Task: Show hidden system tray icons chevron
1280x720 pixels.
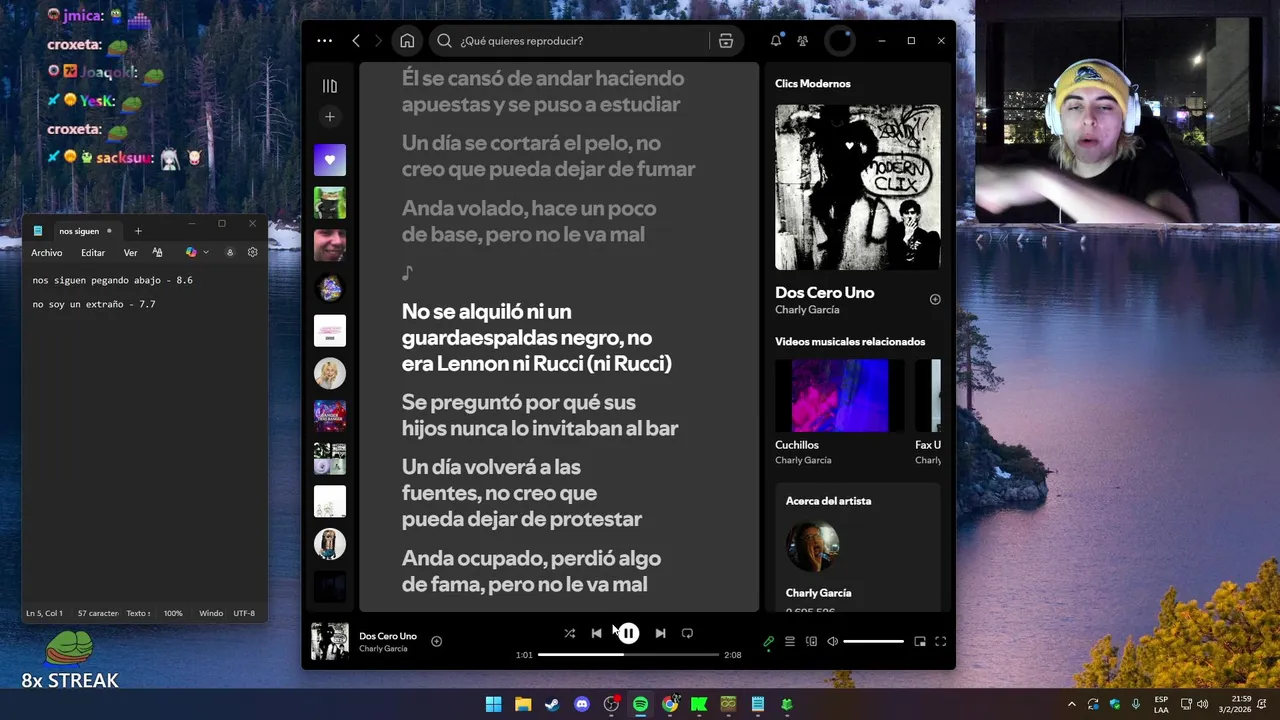Action: pos(1072,704)
